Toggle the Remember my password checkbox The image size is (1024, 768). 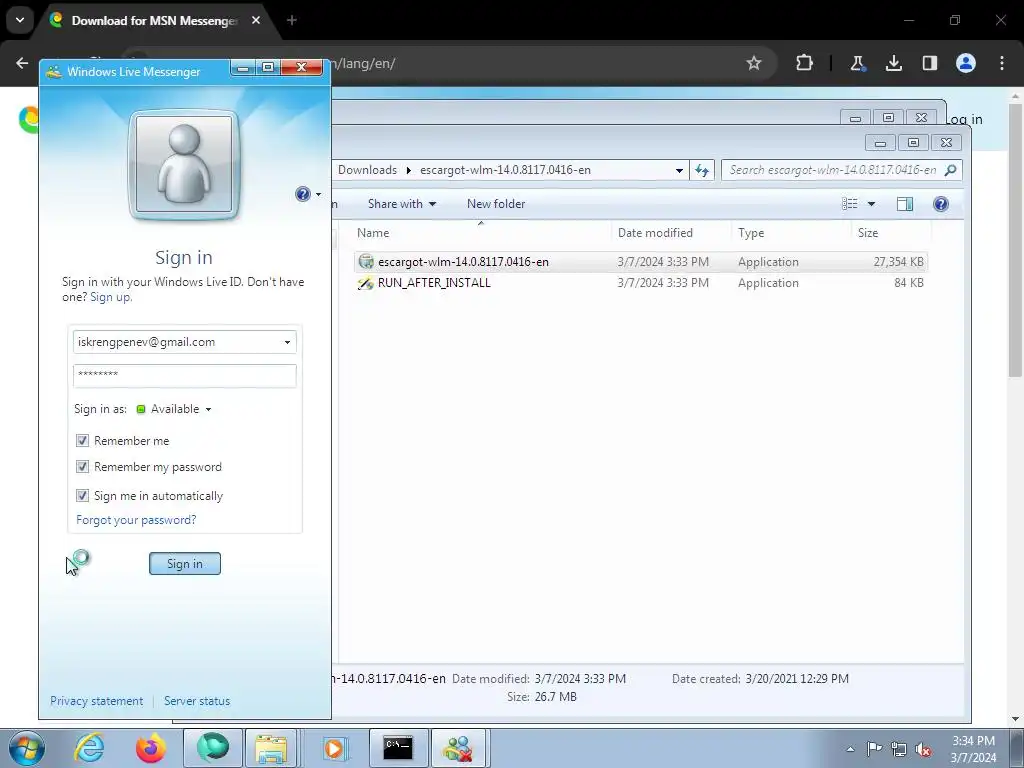(82, 467)
